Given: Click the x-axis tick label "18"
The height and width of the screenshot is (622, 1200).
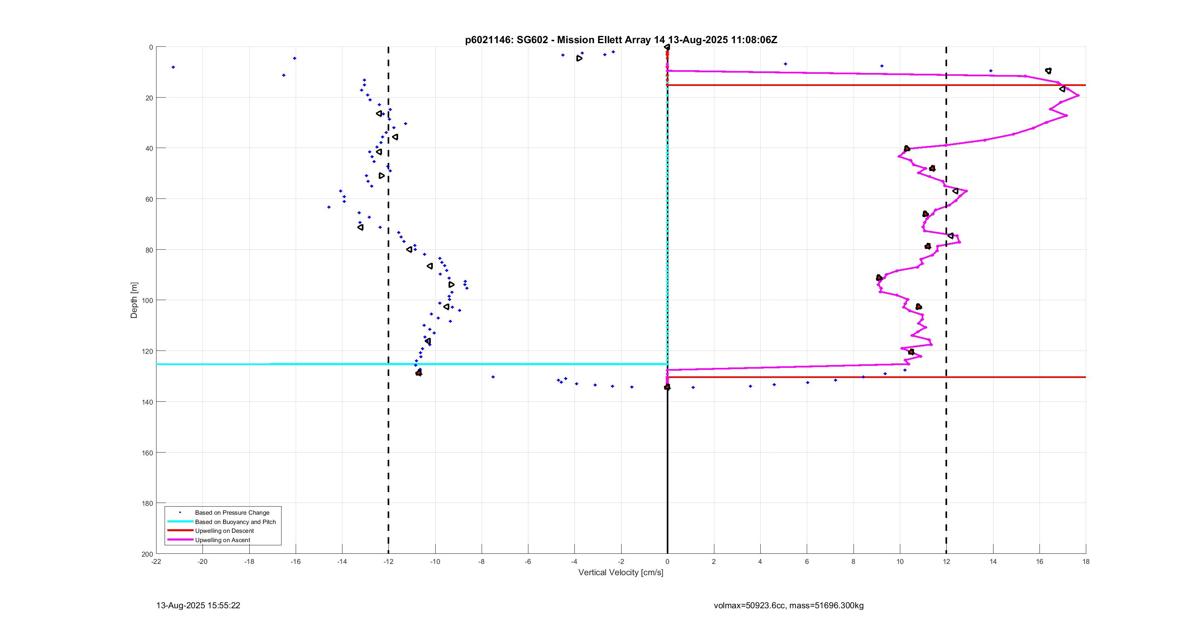Looking at the screenshot, I should coord(1086,562).
